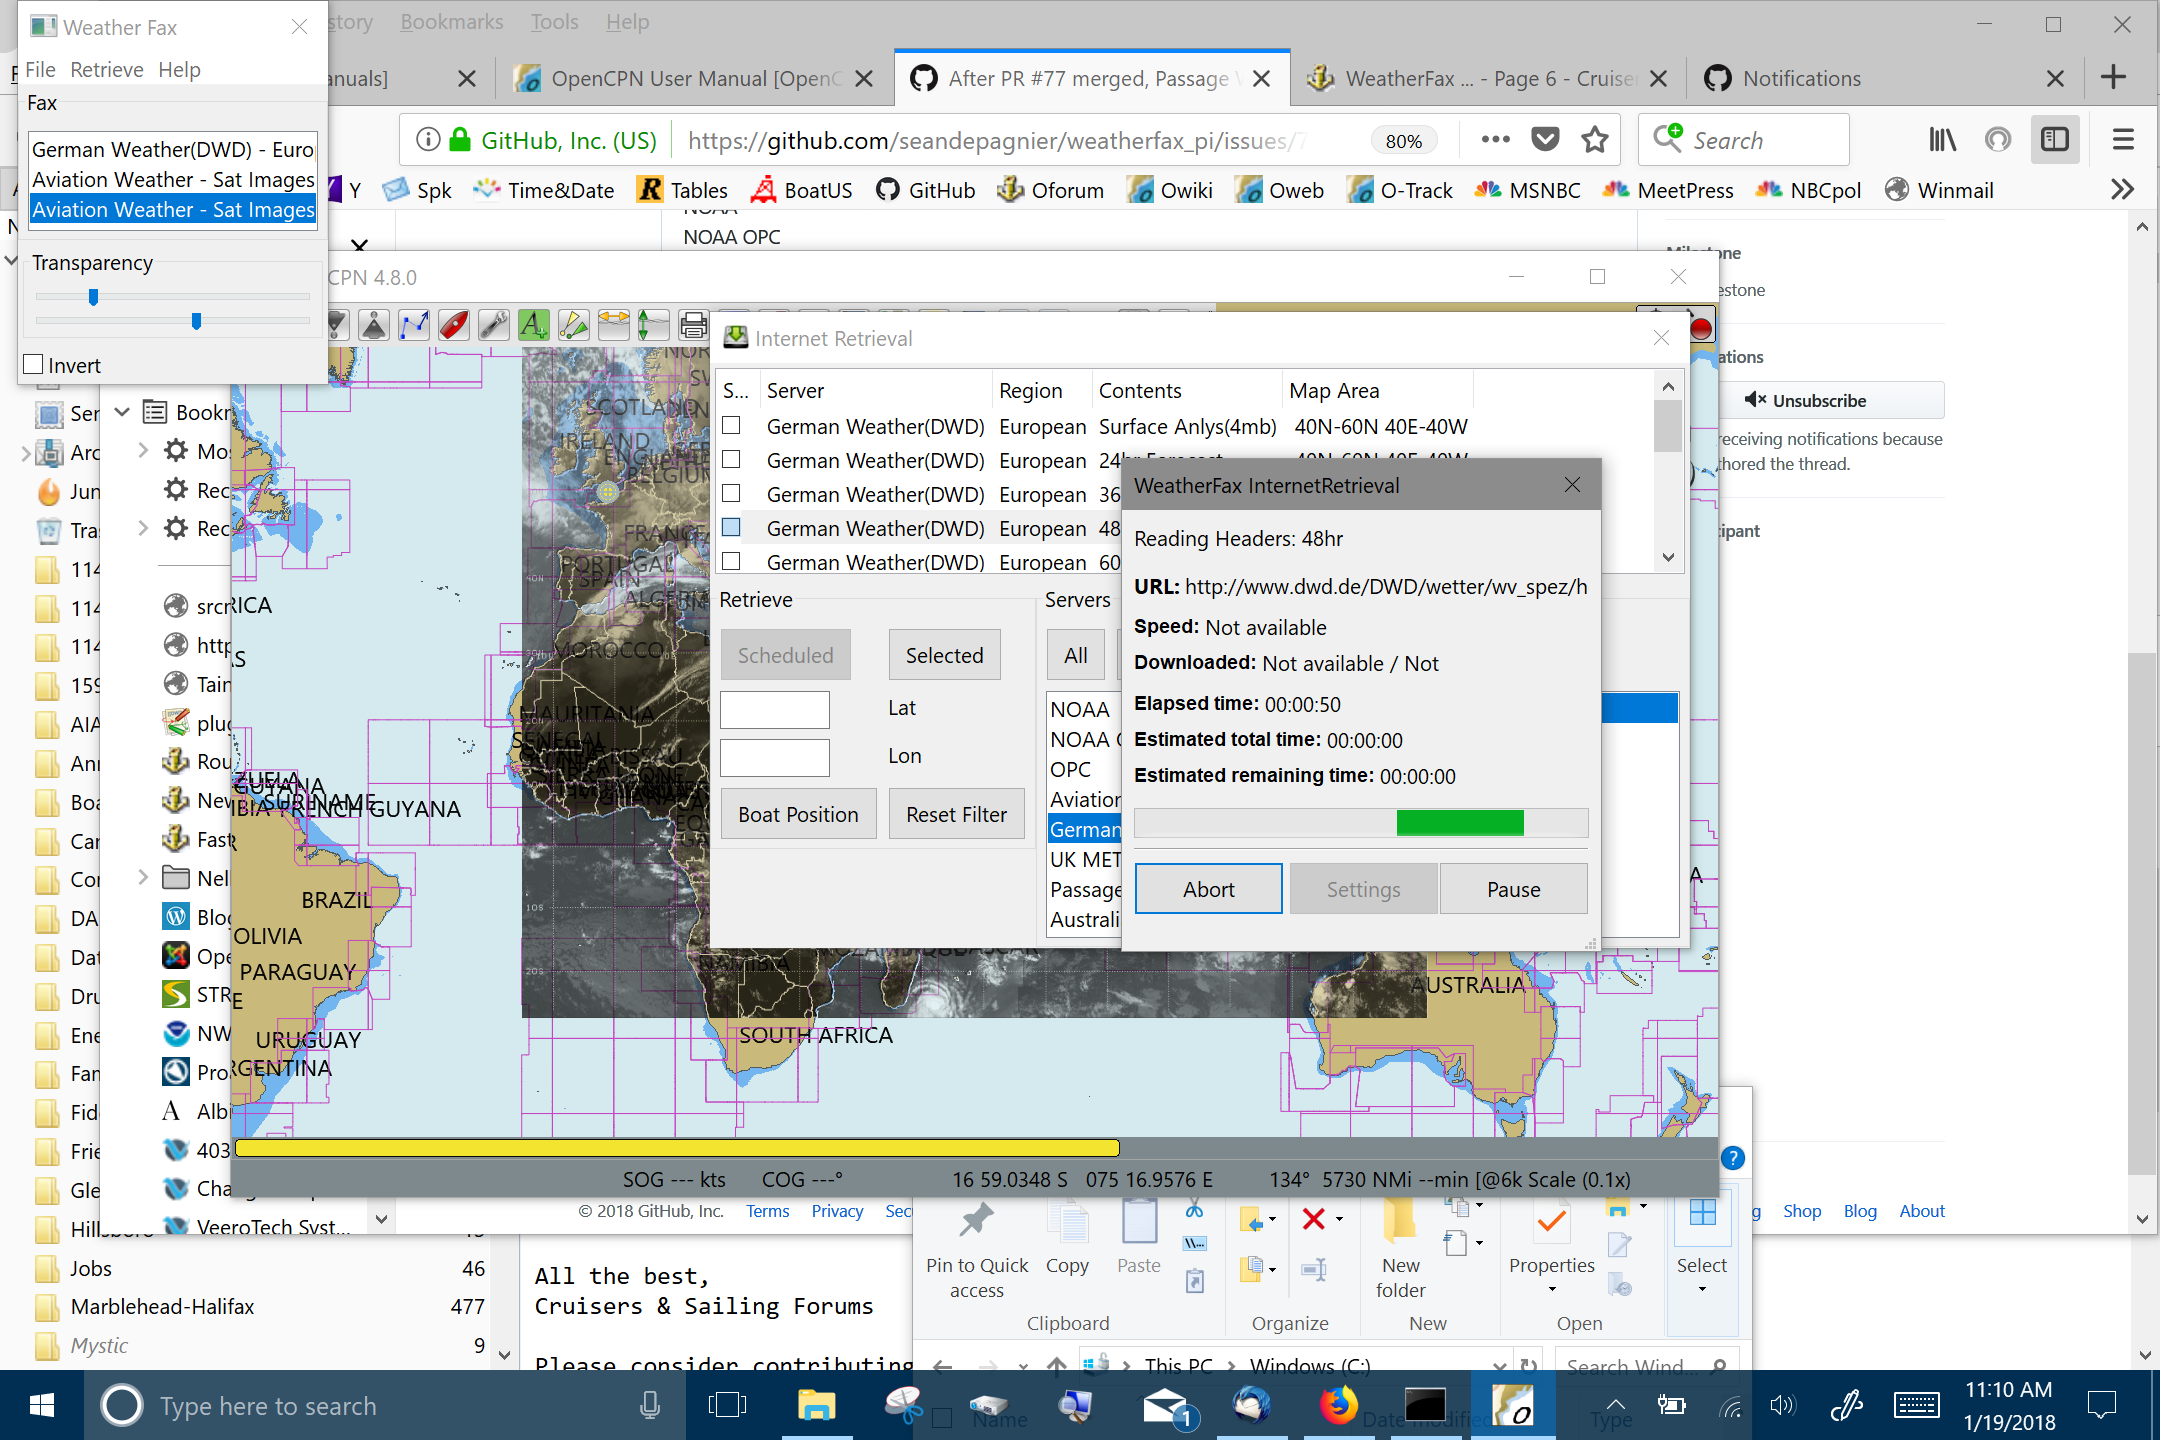
Task: Open Firefox from the taskbar
Action: [1338, 1405]
